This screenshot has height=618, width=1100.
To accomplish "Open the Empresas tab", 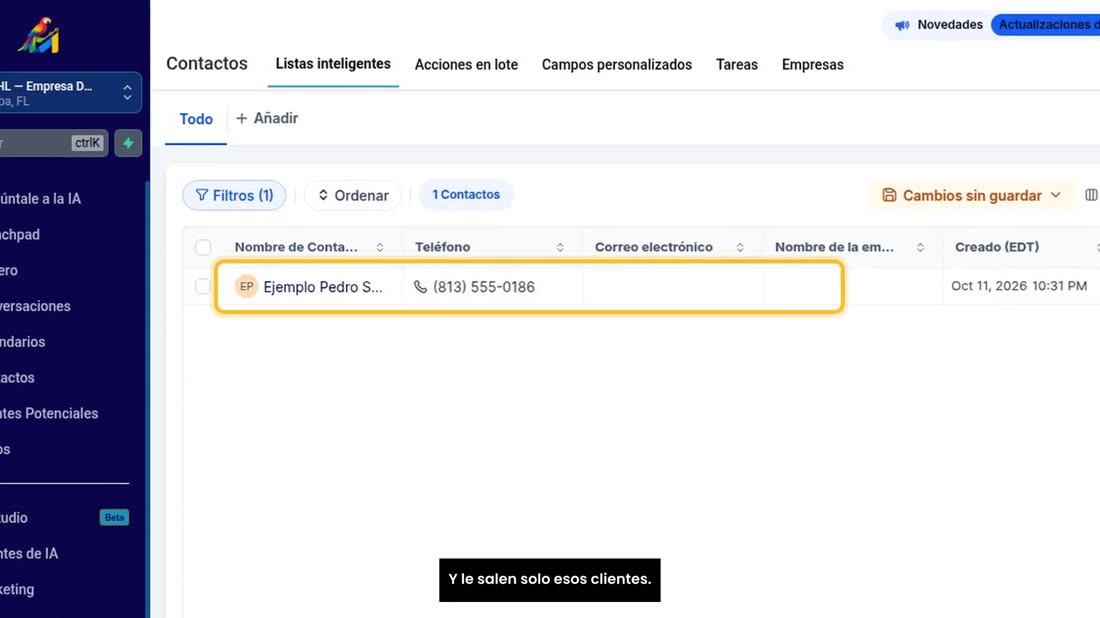I will point(812,65).
